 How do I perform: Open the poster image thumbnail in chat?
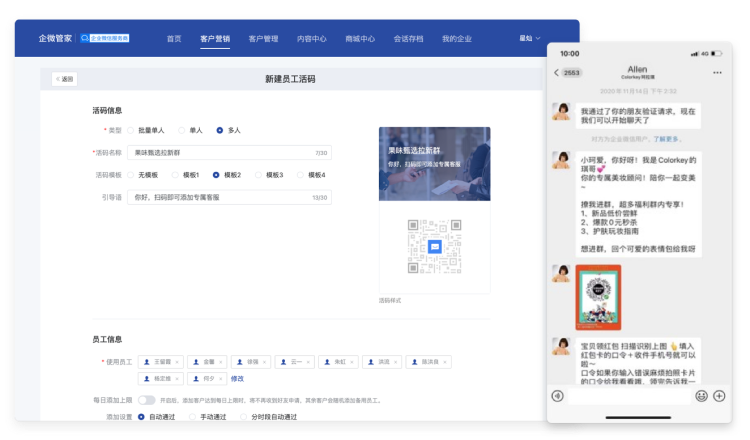click(x=598, y=297)
